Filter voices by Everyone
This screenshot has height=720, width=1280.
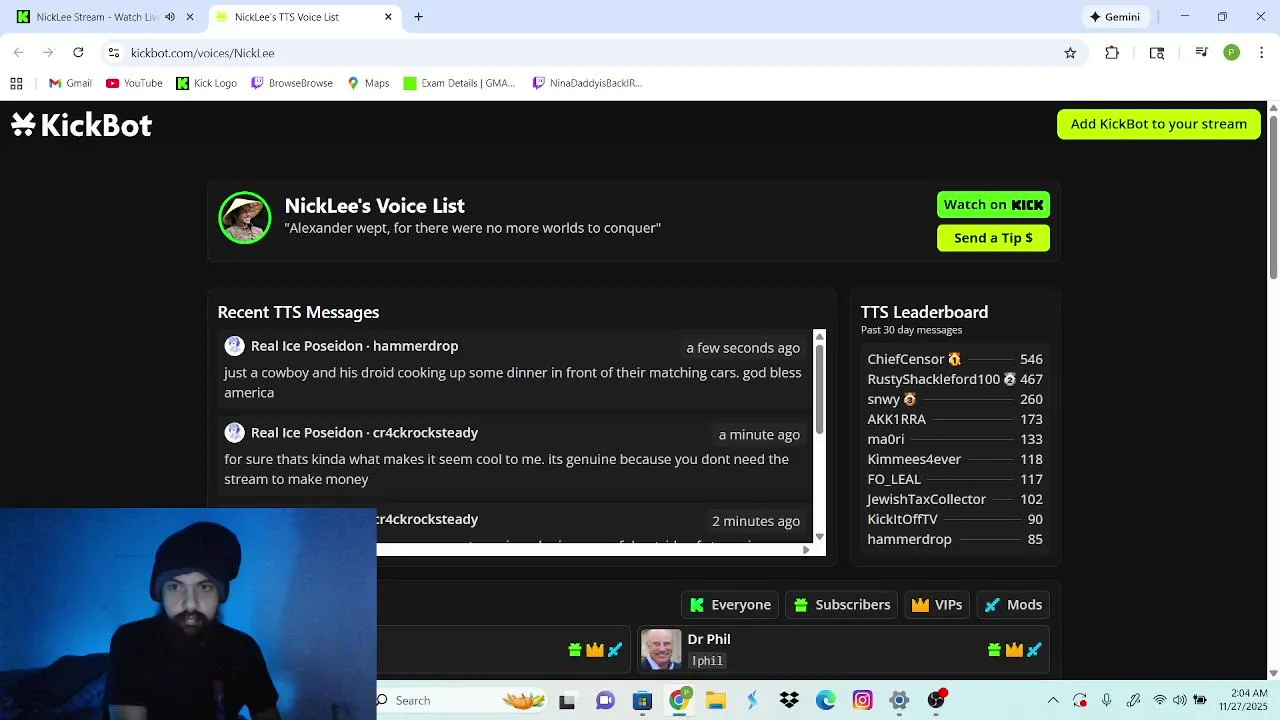pyautogui.click(x=731, y=605)
